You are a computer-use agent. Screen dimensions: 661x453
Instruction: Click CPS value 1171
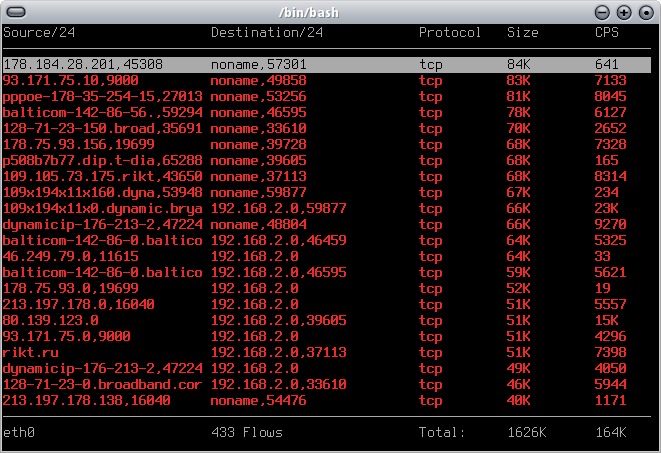(610, 401)
